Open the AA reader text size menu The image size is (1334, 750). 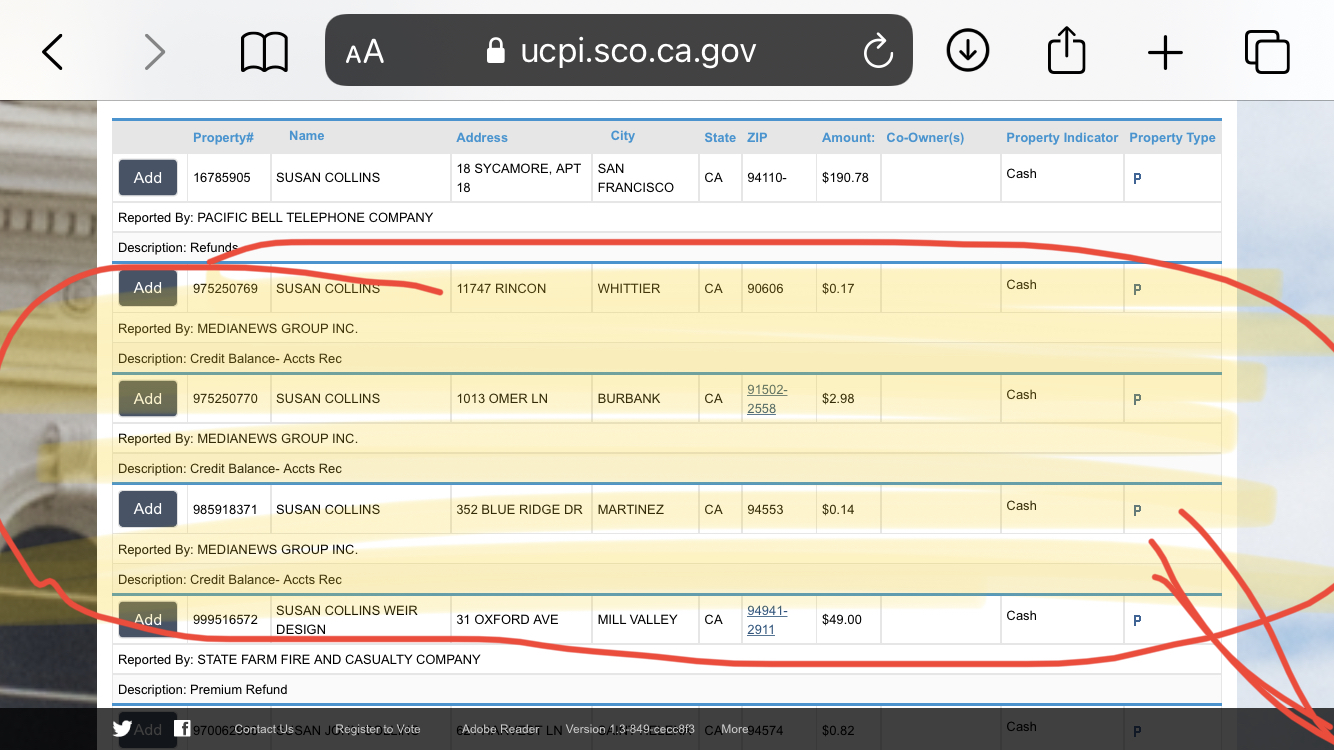click(365, 52)
